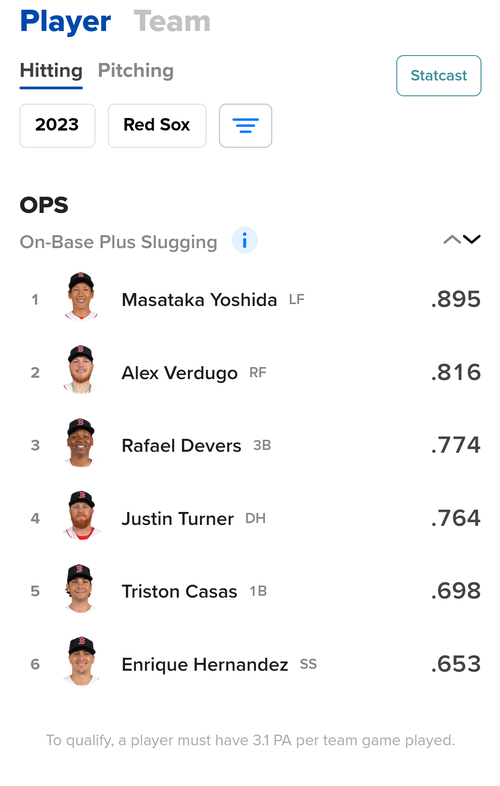The width and height of the screenshot is (500, 786).
Task: Open the Red Sox team dropdown
Action: pyautogui.click(x=157, y=125)
